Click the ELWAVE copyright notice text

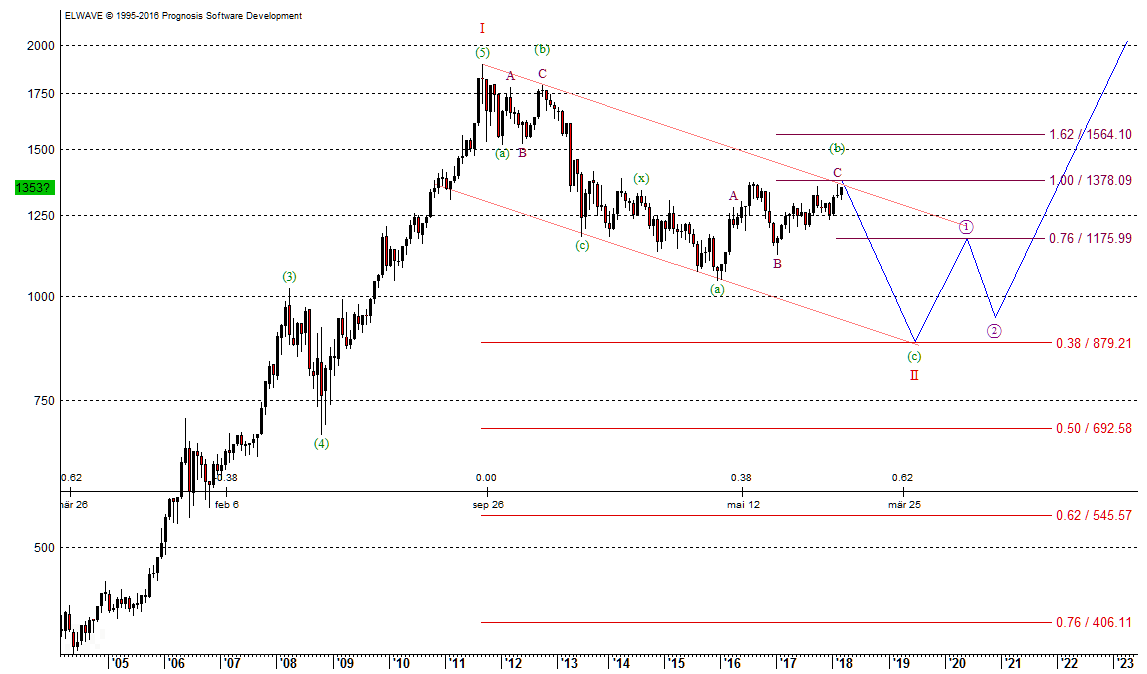click(x=183, y=15)
